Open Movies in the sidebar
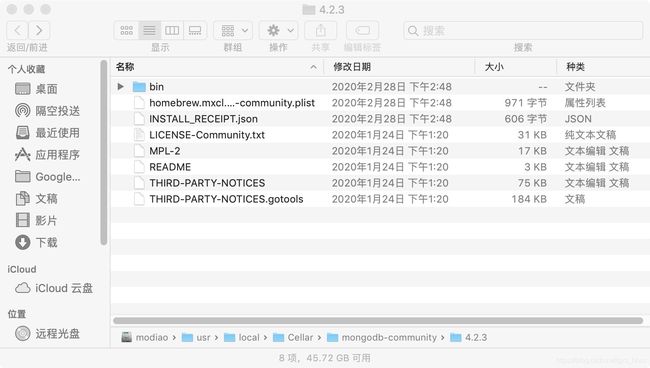Image resolution: width=650 pixels, height=368 pixels. 36,220
